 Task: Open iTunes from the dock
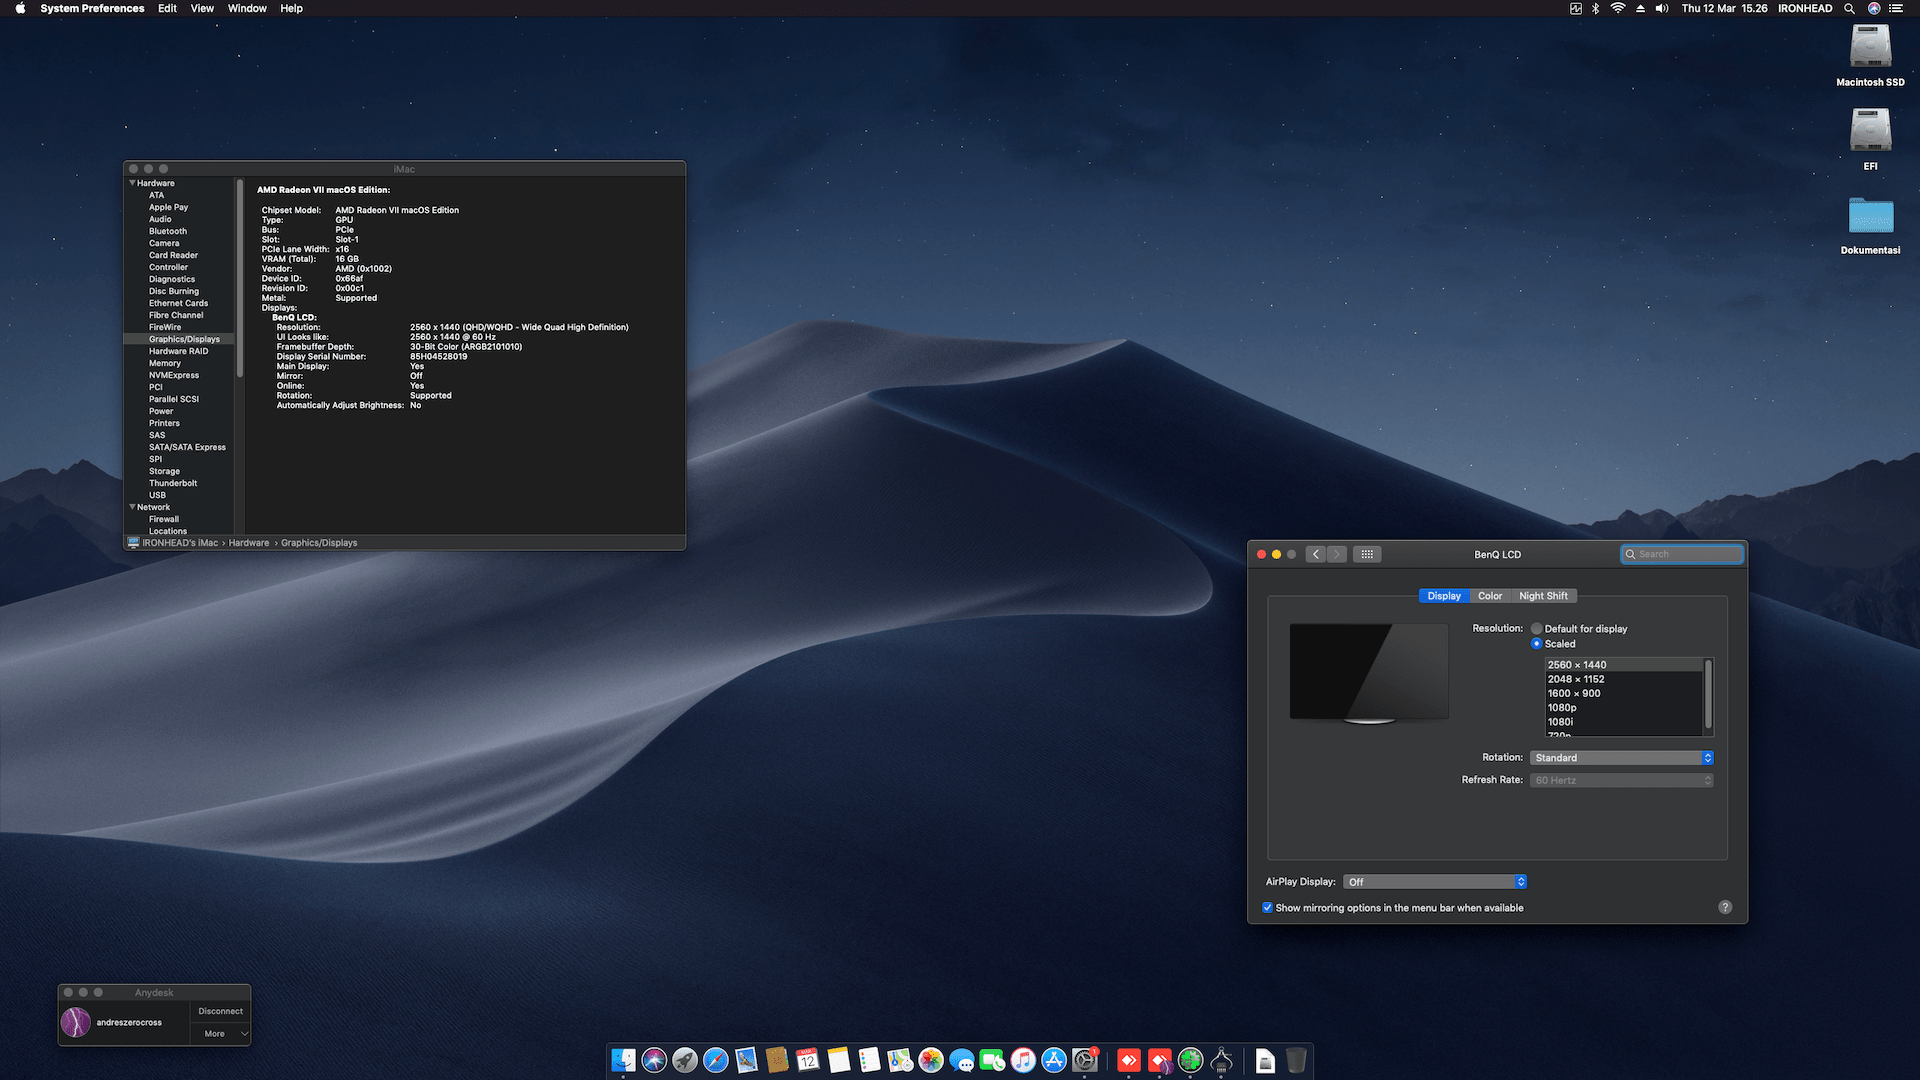1023,1060
